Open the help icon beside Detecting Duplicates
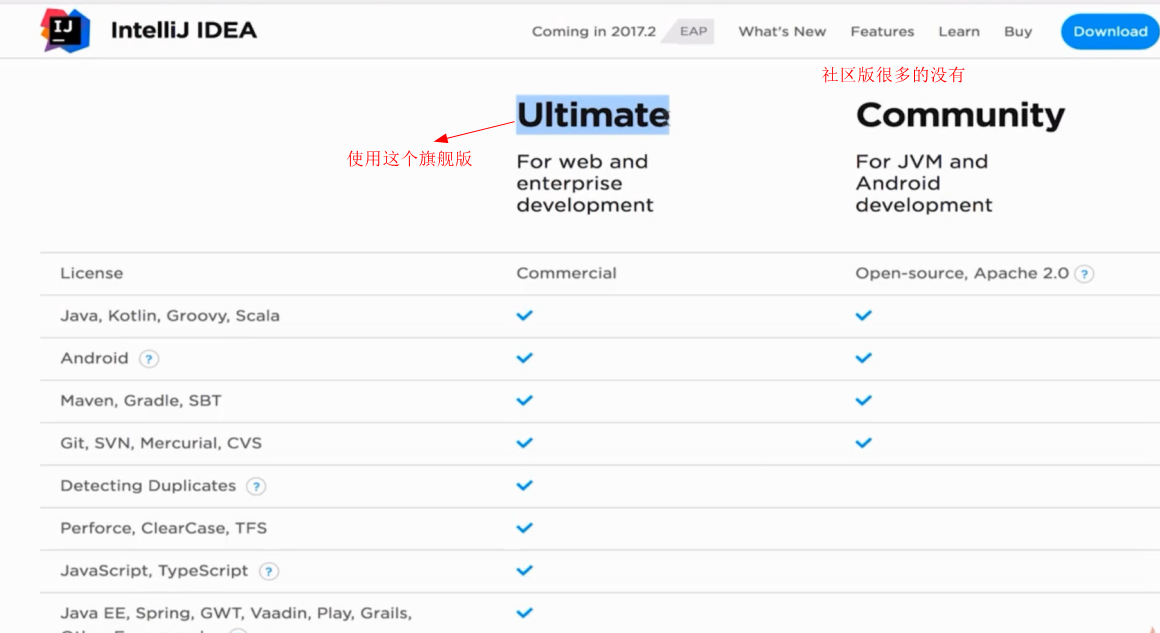Image resolution: width=1160 pixels, height=633 pixels. pyautogui.click(x=256, y=487)
